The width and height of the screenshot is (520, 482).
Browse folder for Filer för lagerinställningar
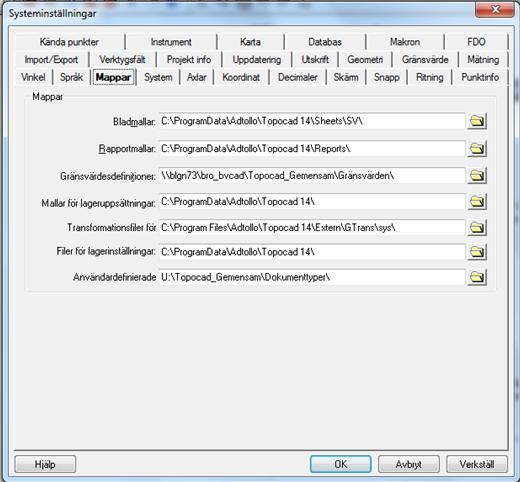click(x=477, y=252)
